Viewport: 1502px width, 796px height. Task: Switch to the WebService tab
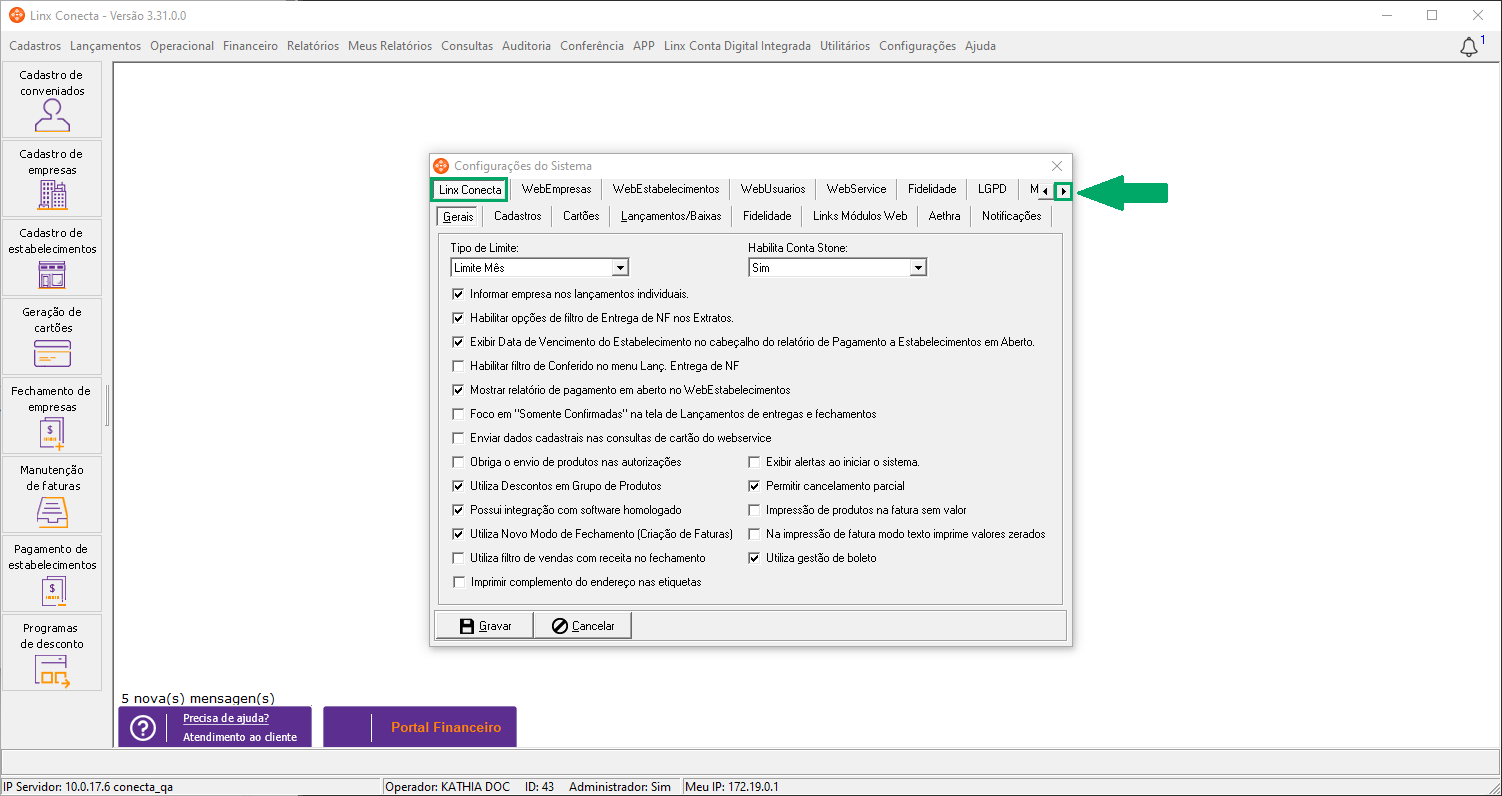tap(857, 190)
